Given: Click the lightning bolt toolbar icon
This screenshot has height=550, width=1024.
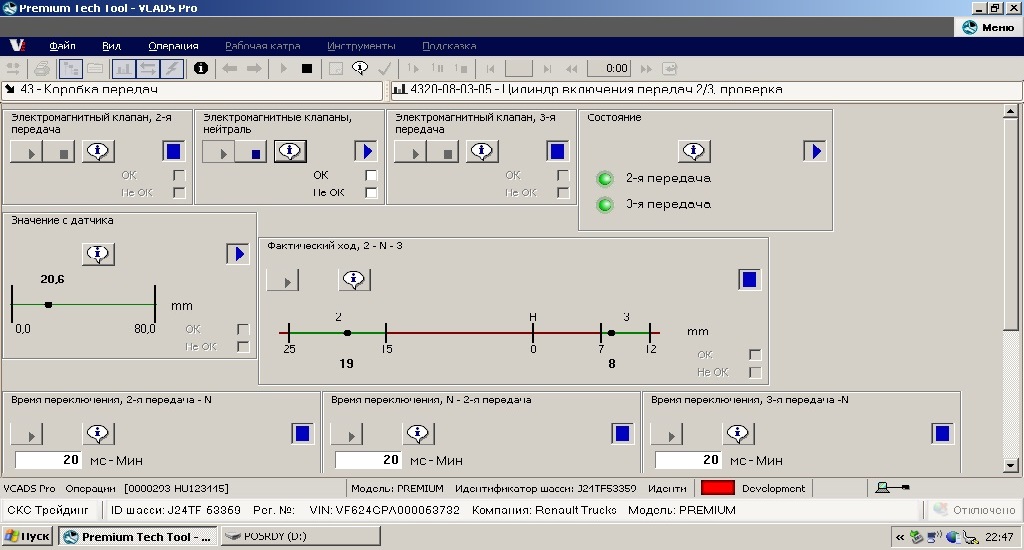Looking at the screenshot, I should point(172,69).
